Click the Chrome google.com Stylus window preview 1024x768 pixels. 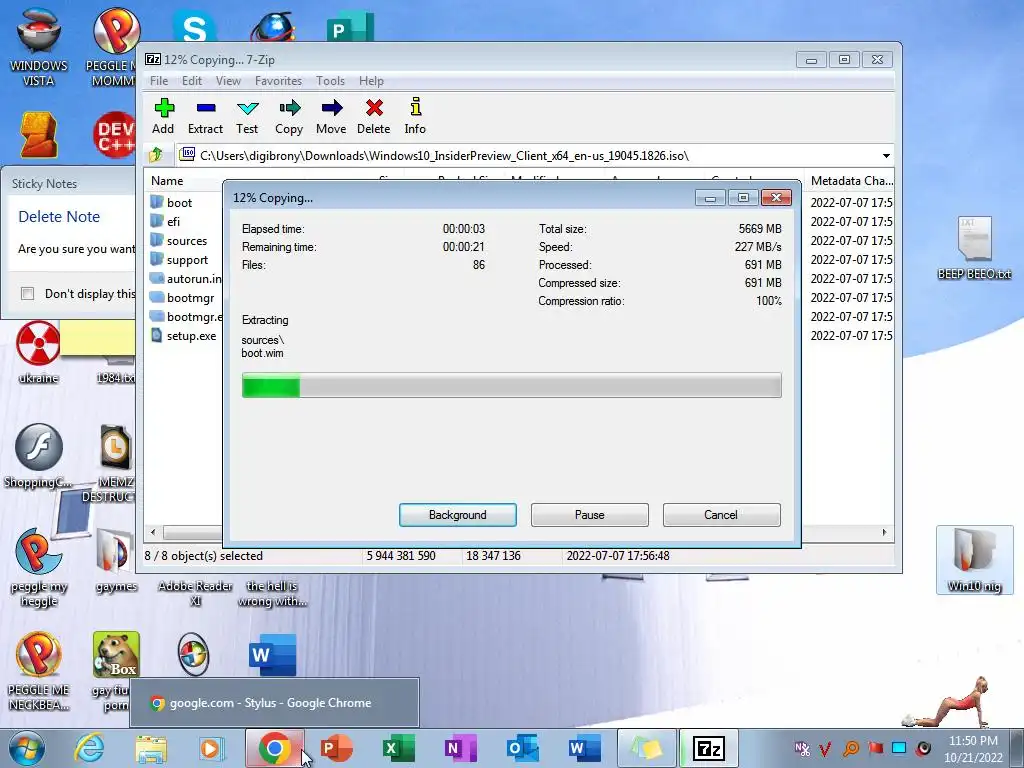274,703
